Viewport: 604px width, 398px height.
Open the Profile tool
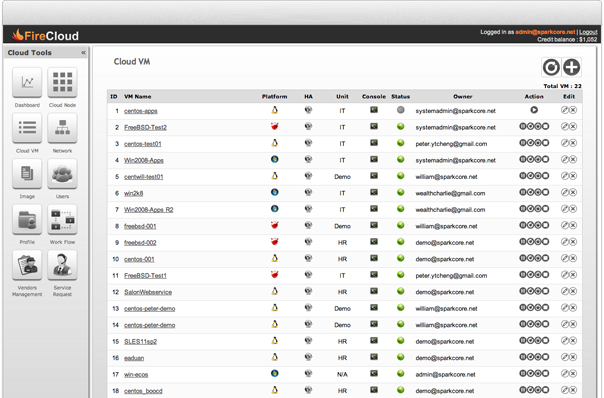pos(27,220)
